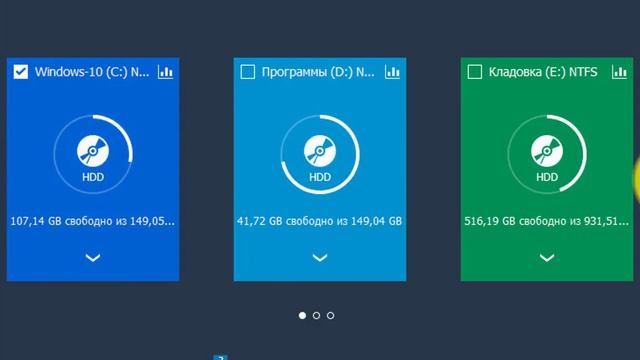Check the Программы (D:) drive checkbox
The height and width of the screenshot is (360, 640).
247,72
